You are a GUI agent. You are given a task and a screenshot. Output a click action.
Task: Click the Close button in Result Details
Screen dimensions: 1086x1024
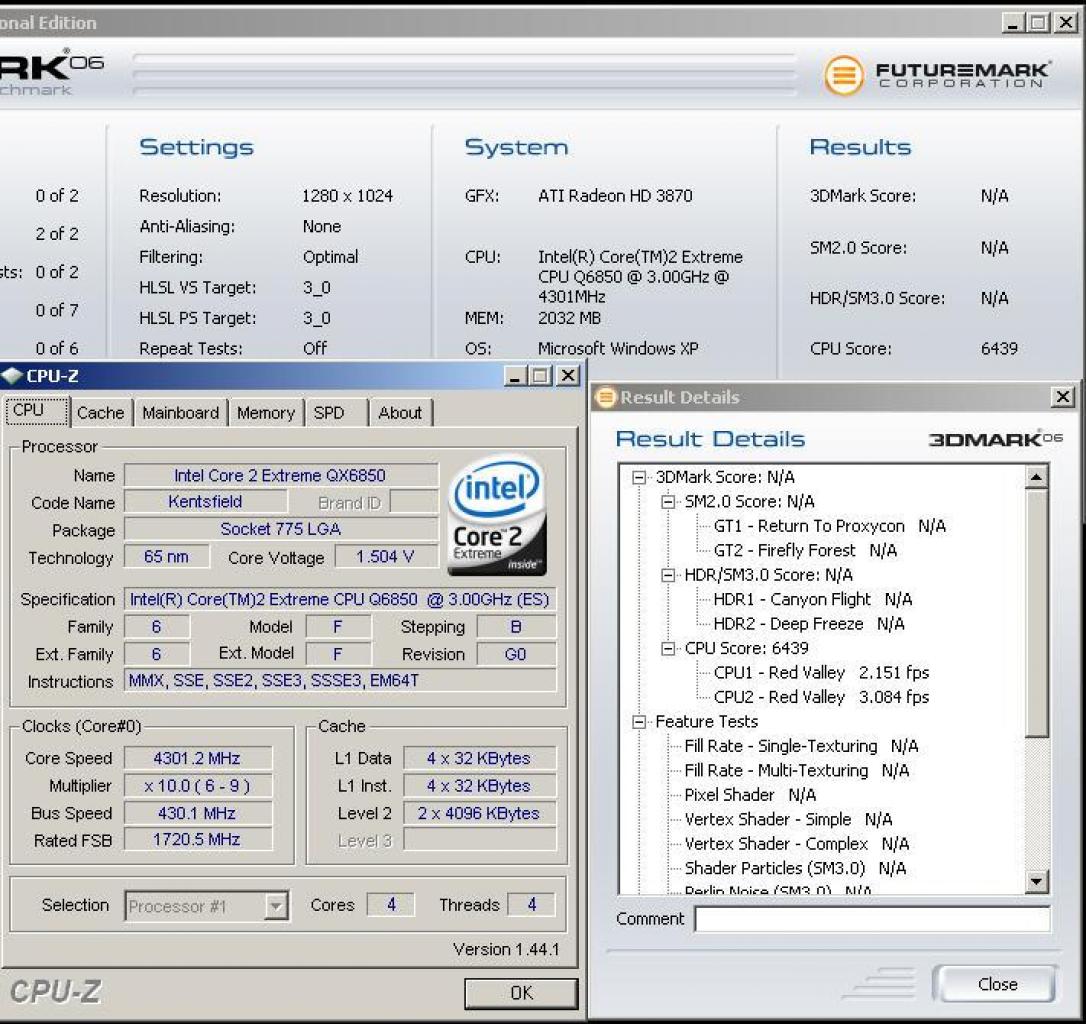[x=996, y=984]
